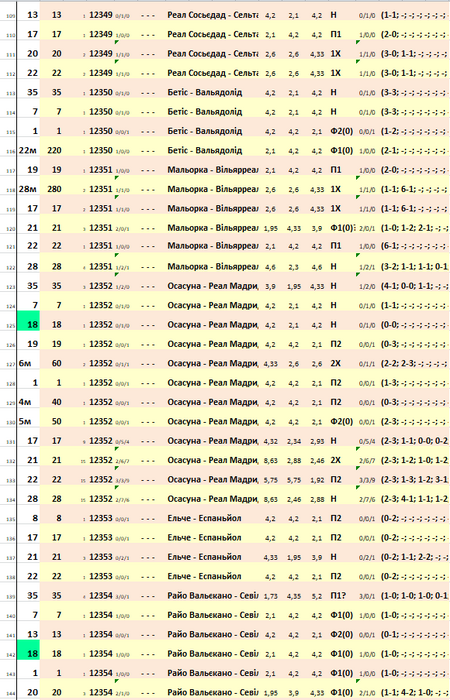This screenshot has height=700, width=450.
Task: Click the cell containing 28м
Action: 29,189
